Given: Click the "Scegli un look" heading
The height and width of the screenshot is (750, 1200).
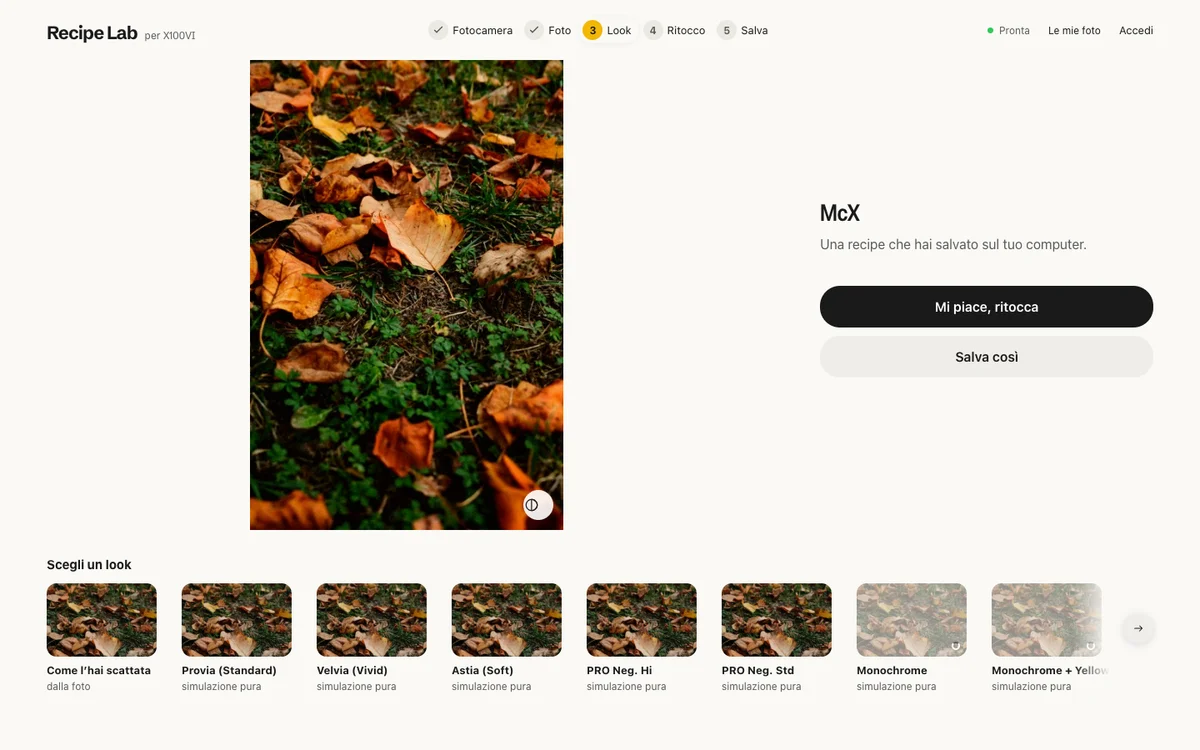Looking at the screenshot, I should tap(89, 565).
